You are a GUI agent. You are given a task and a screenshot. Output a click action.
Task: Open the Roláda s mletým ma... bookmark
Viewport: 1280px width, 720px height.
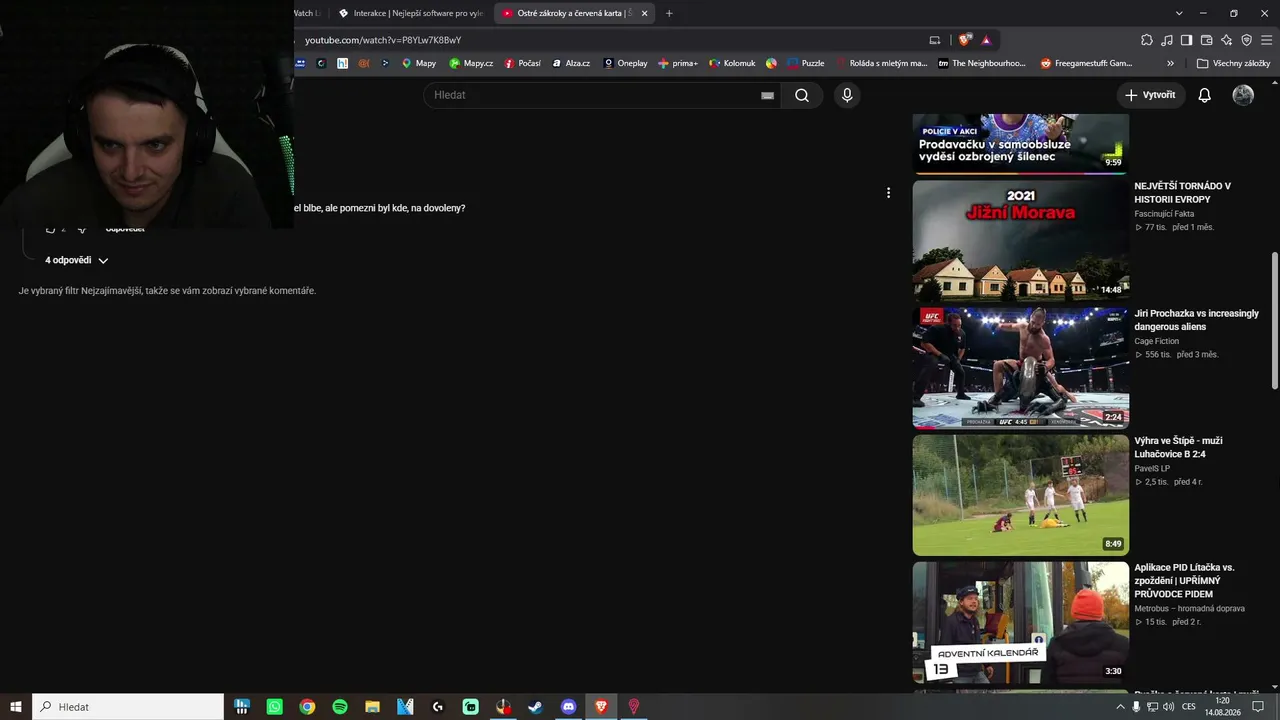[x=882, y=63]
